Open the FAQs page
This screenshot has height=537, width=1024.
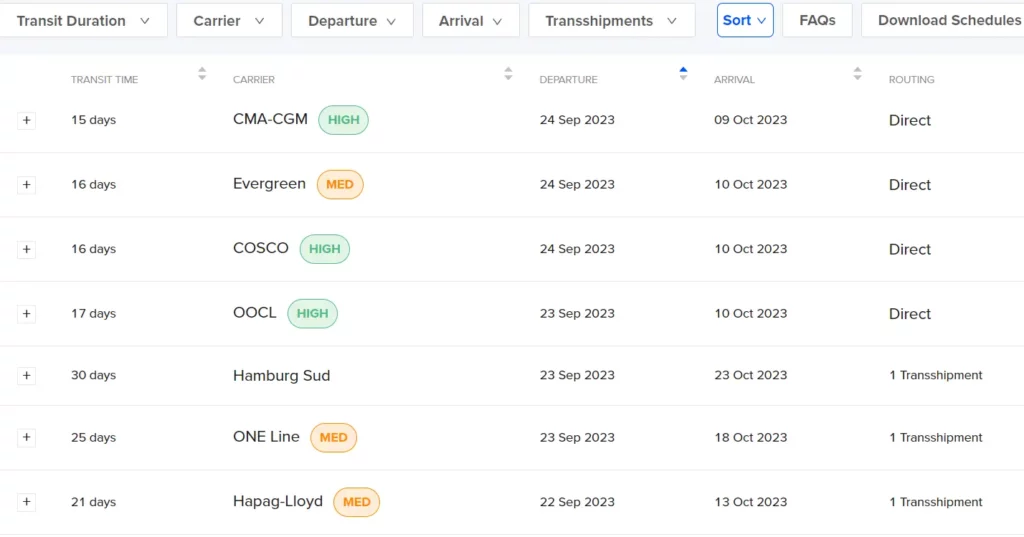coord(817,20)
